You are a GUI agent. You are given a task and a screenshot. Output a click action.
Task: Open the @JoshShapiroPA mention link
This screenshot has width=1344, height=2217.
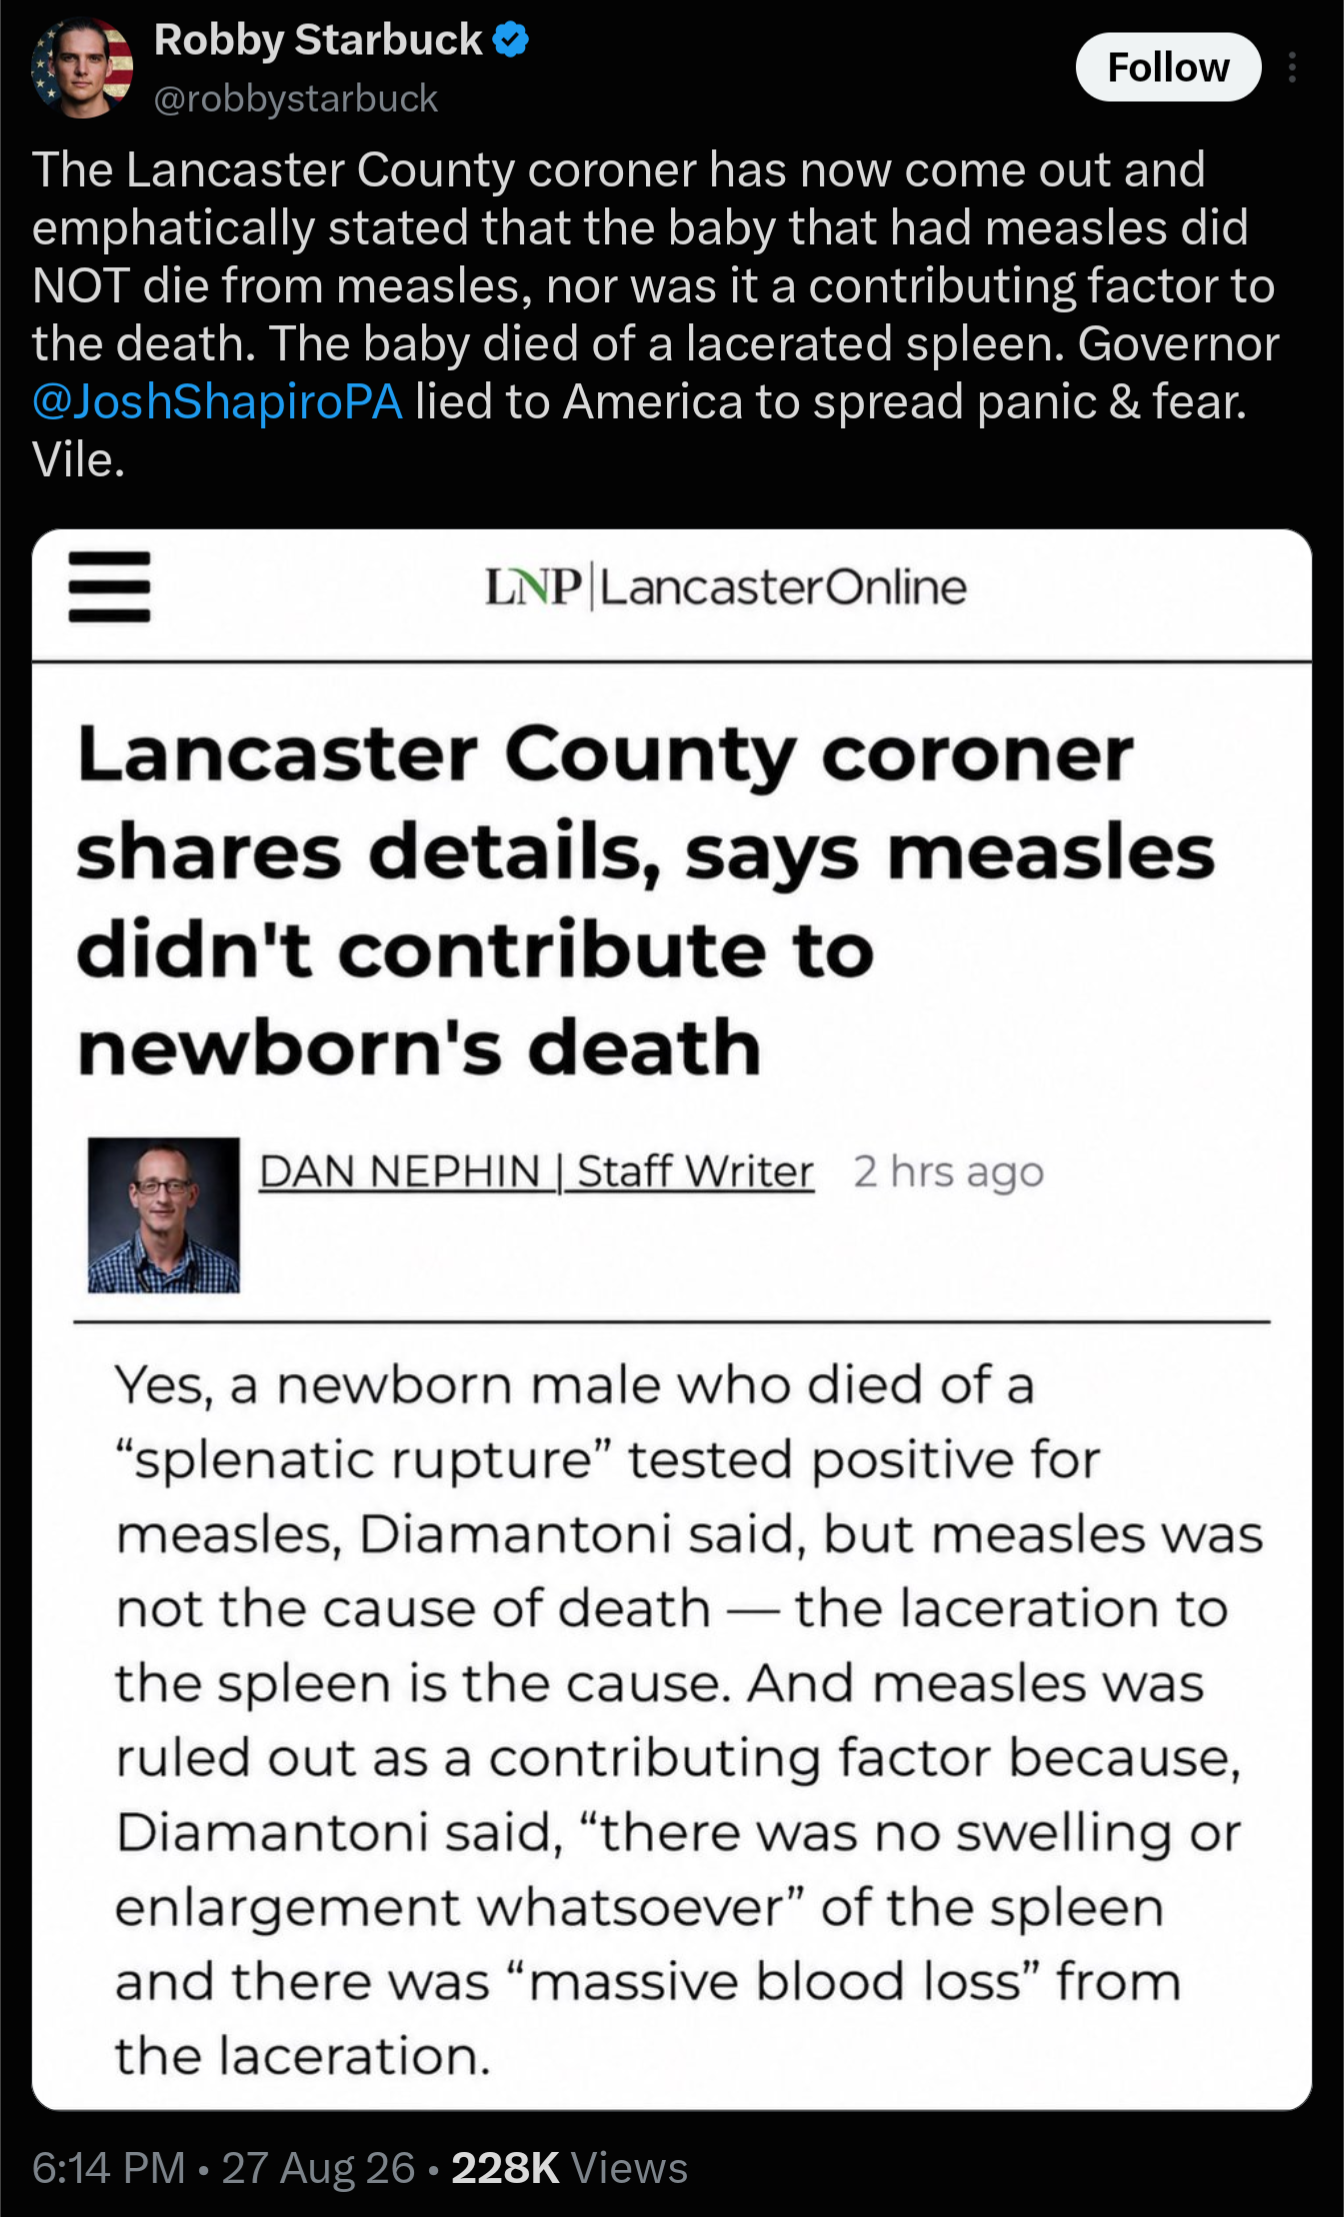click(217, 402)
